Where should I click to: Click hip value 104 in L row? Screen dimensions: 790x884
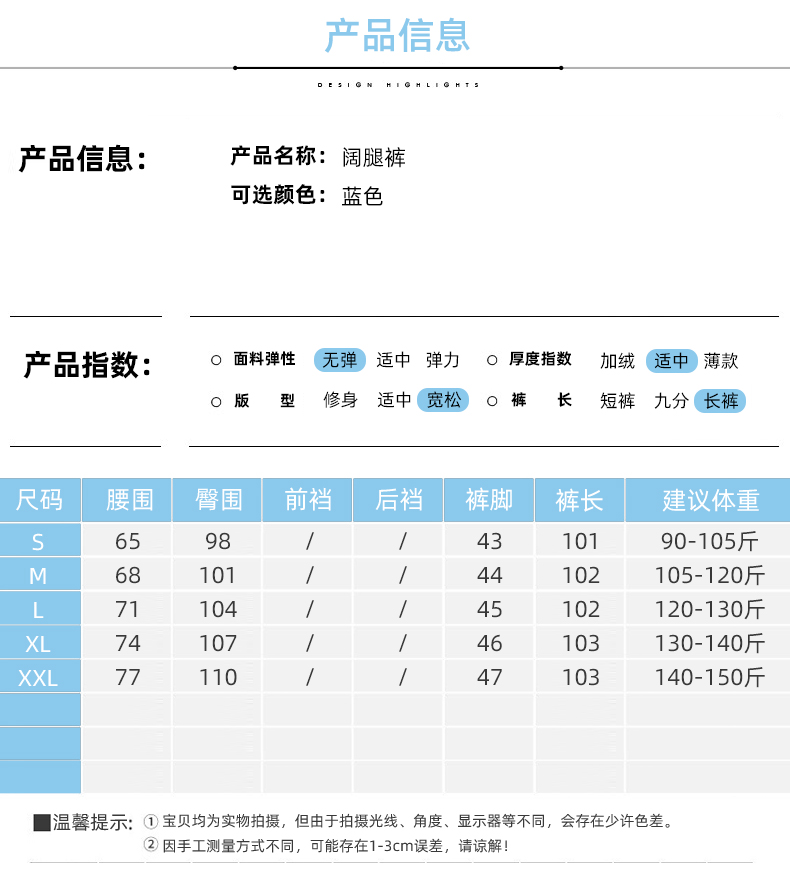tap(218, 609)
